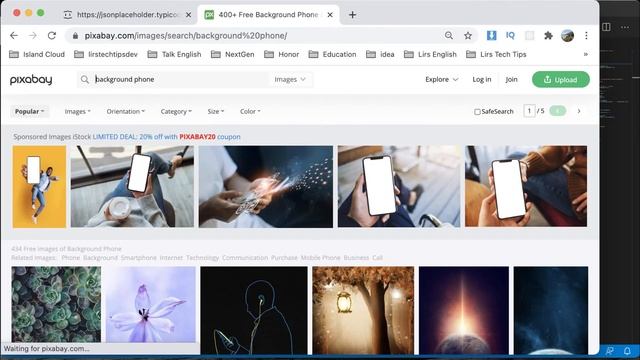Close the 400+ Free Background Phone tab
This screenshot has height=360, width=640.
pos(330,15)
